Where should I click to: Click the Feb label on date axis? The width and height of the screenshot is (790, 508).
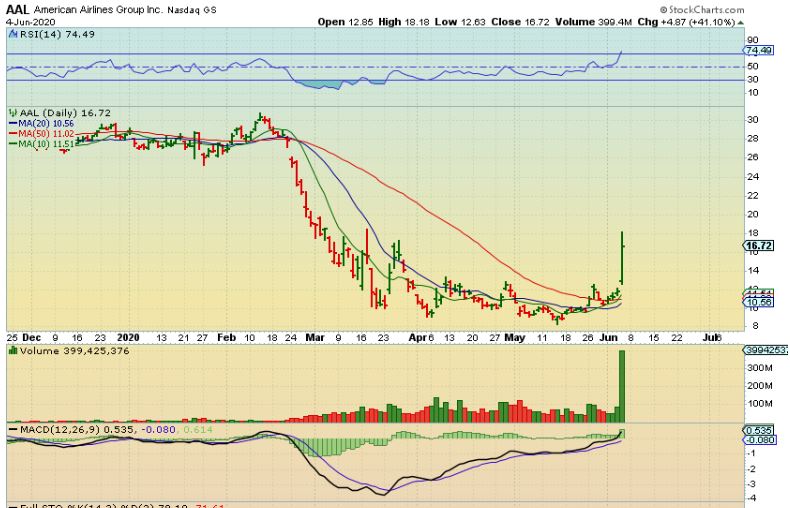(x=226, y=337)
